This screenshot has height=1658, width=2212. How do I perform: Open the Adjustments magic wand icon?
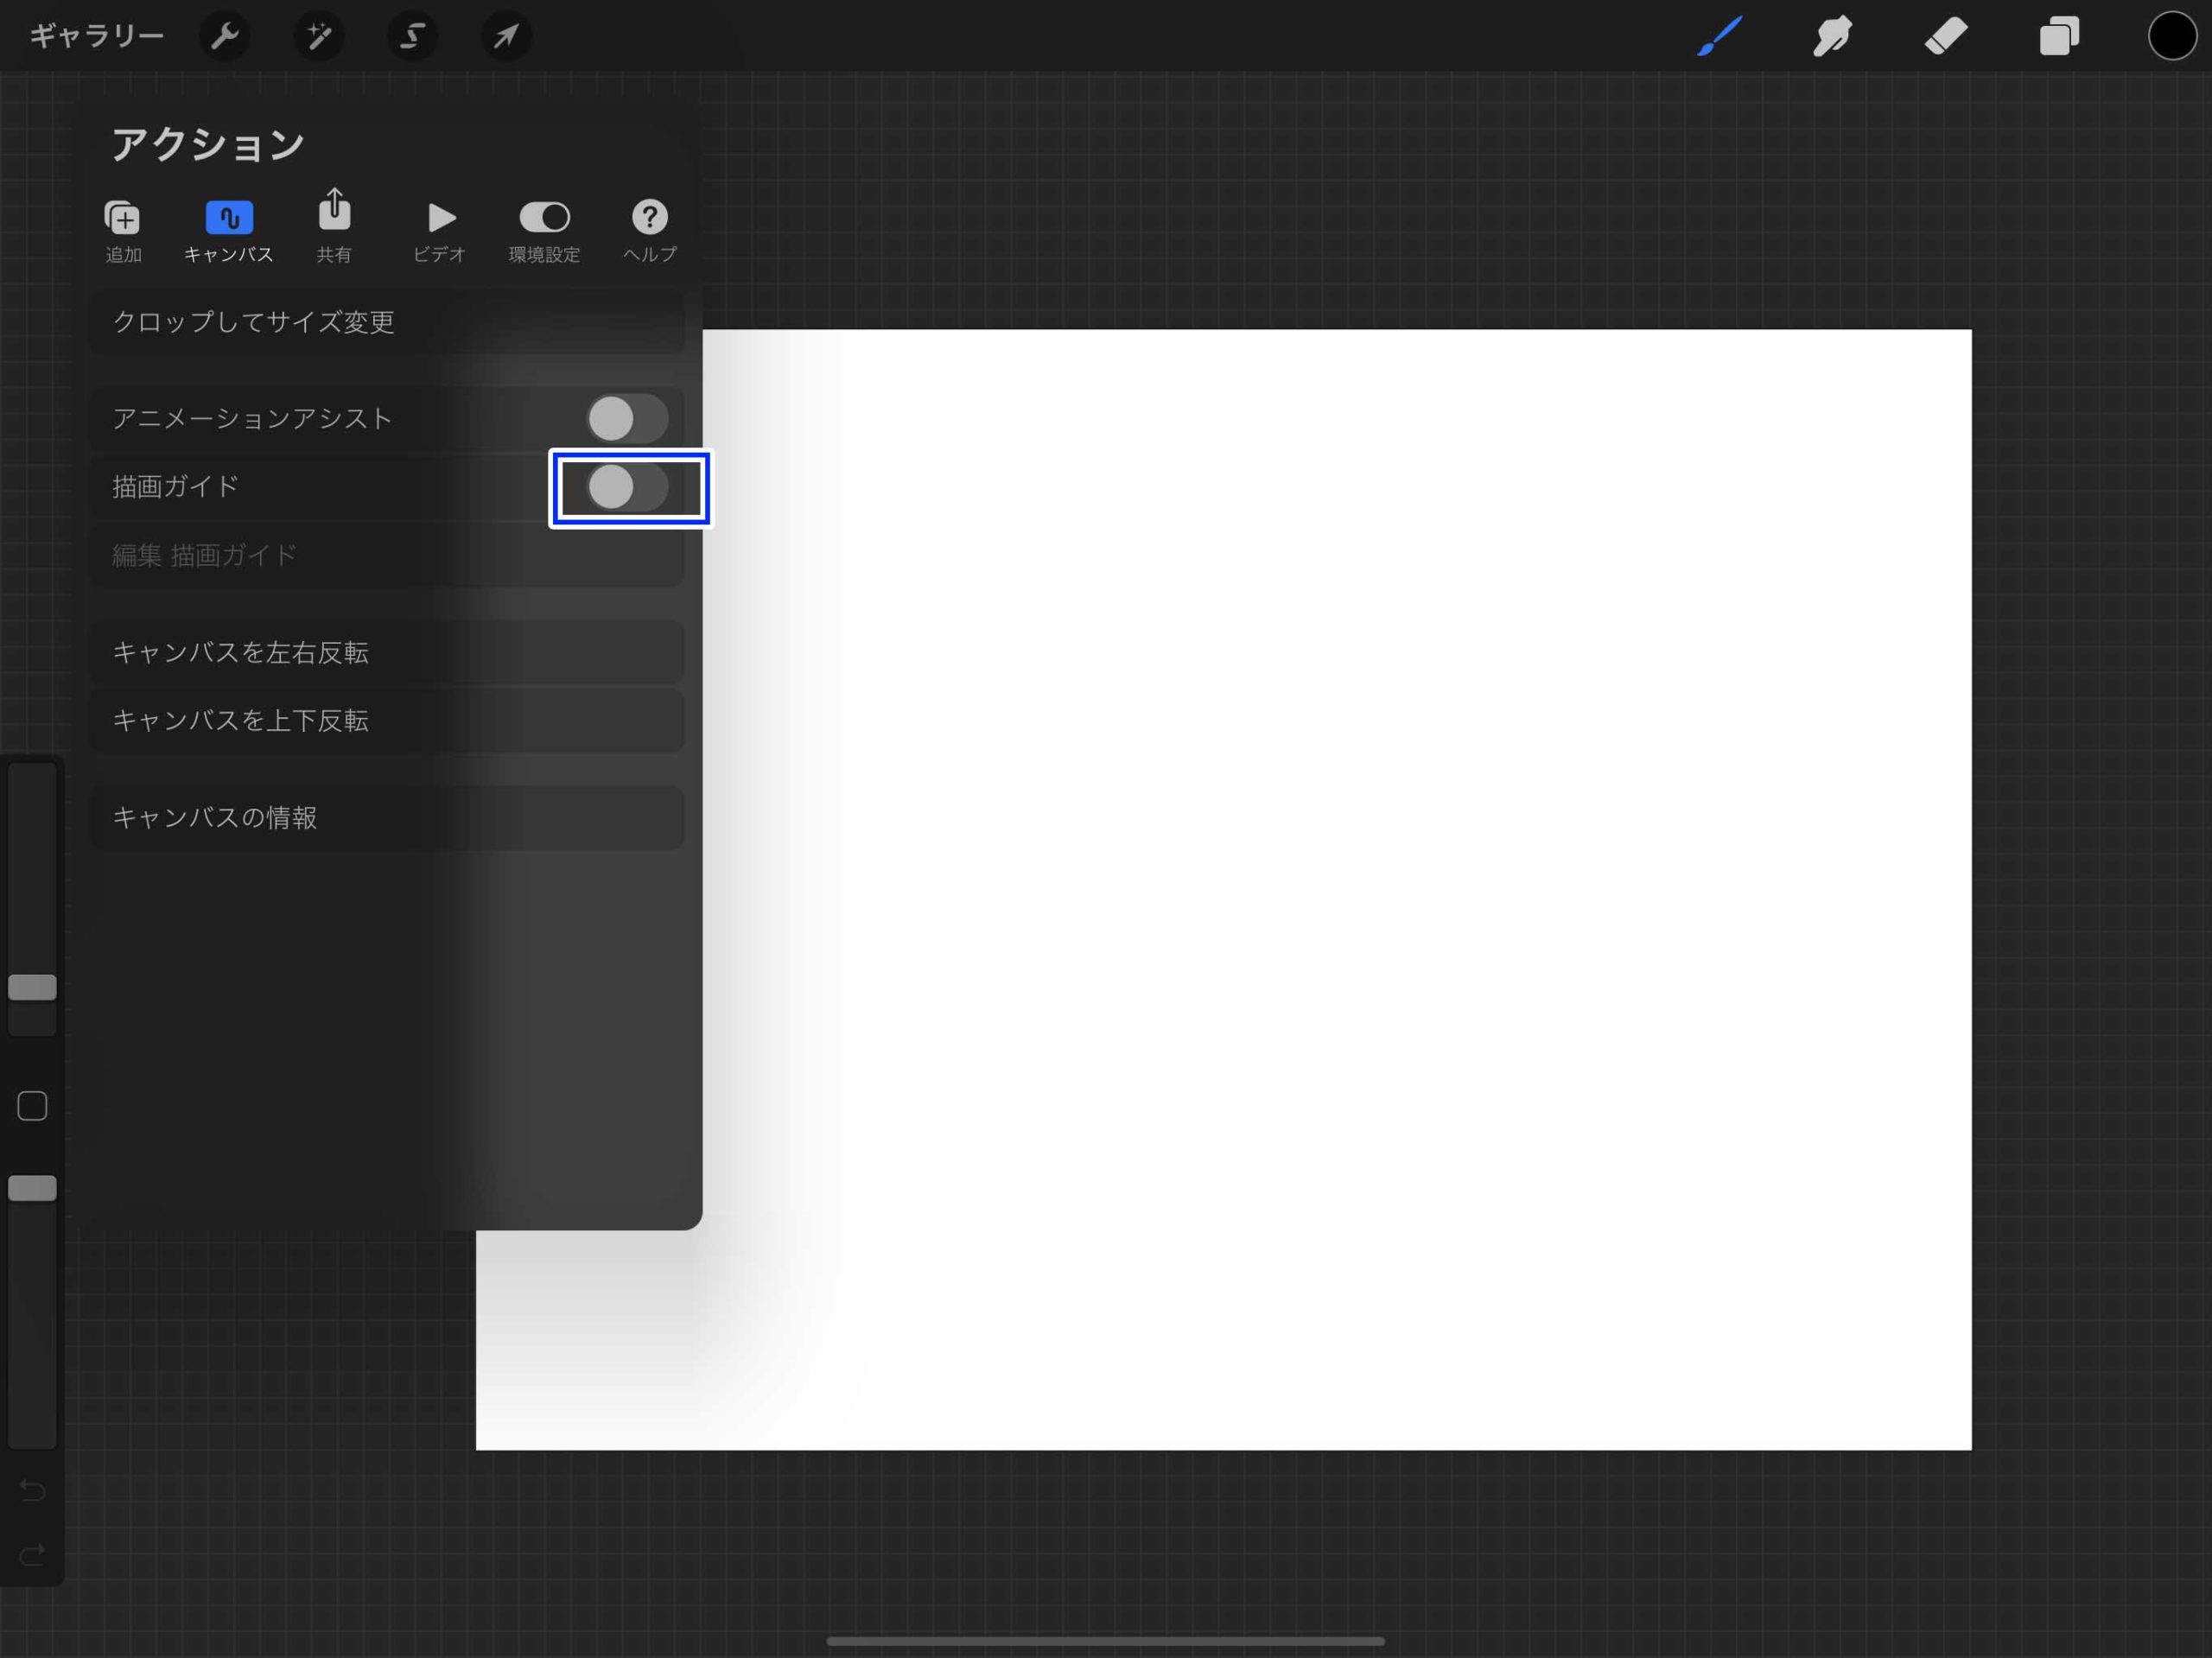point(319,36)
